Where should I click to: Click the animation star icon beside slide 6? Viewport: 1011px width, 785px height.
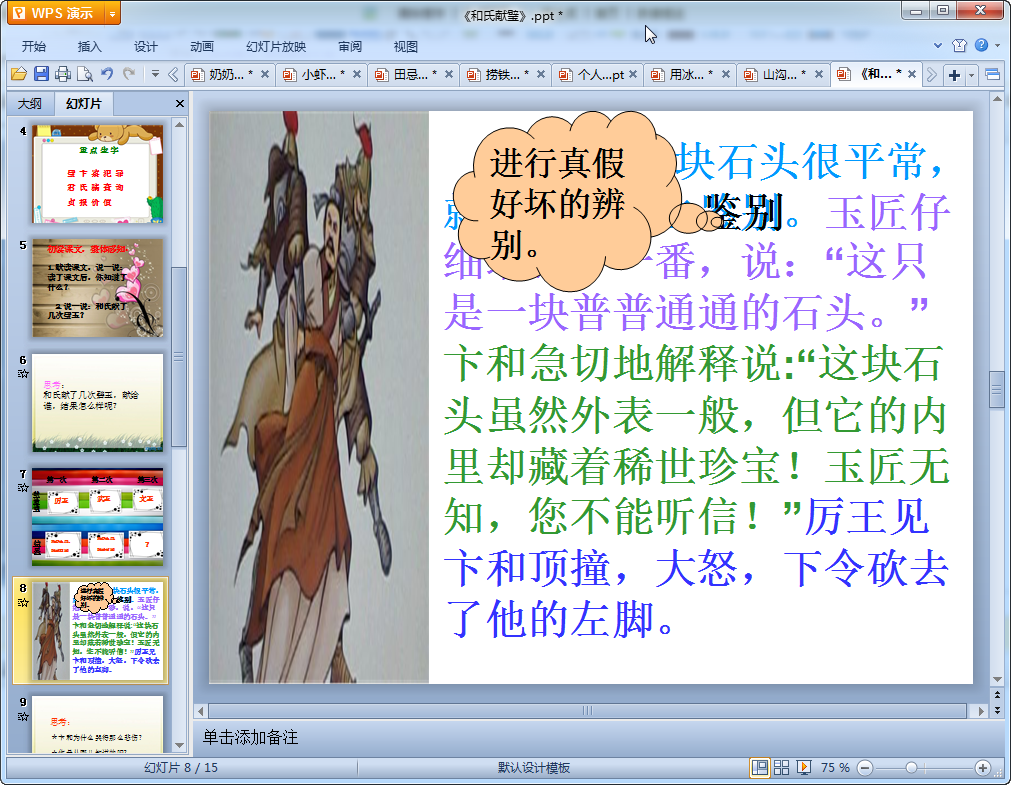pyautogui.click(x=23, y=373)
